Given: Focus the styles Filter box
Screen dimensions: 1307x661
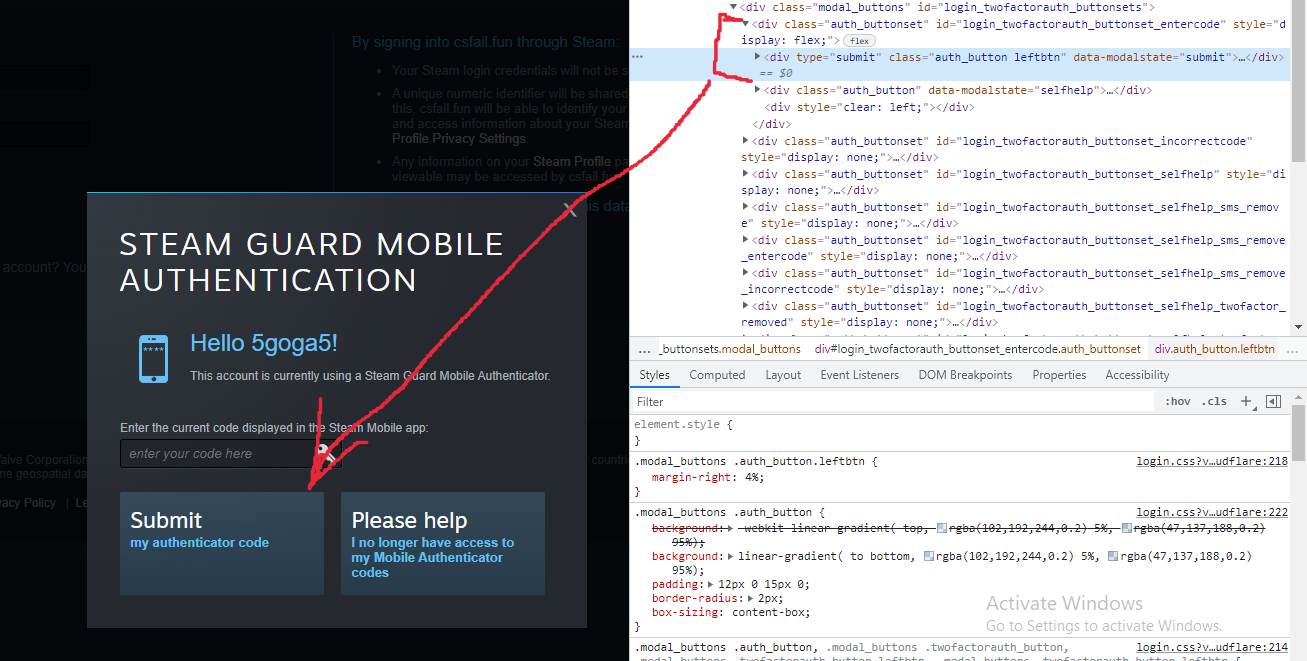Looking at the screenshot, I should tap(894, 402).
